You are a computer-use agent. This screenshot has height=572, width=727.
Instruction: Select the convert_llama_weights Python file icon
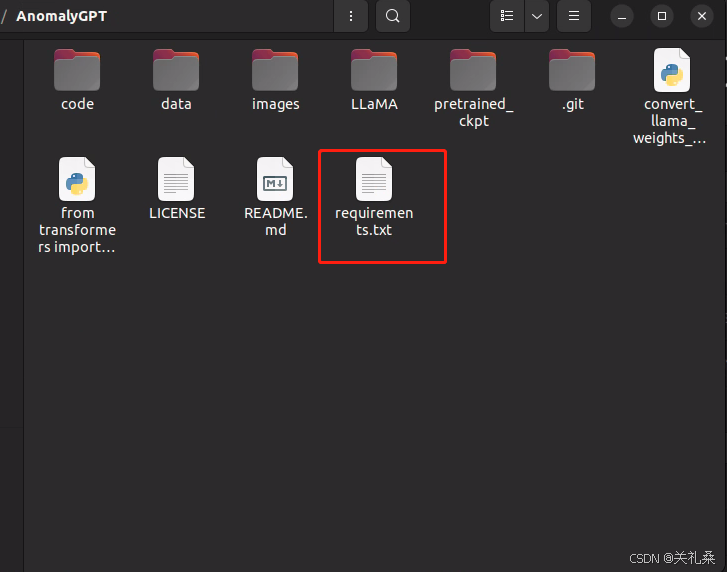pyautogui.click(x=672, y=70)
